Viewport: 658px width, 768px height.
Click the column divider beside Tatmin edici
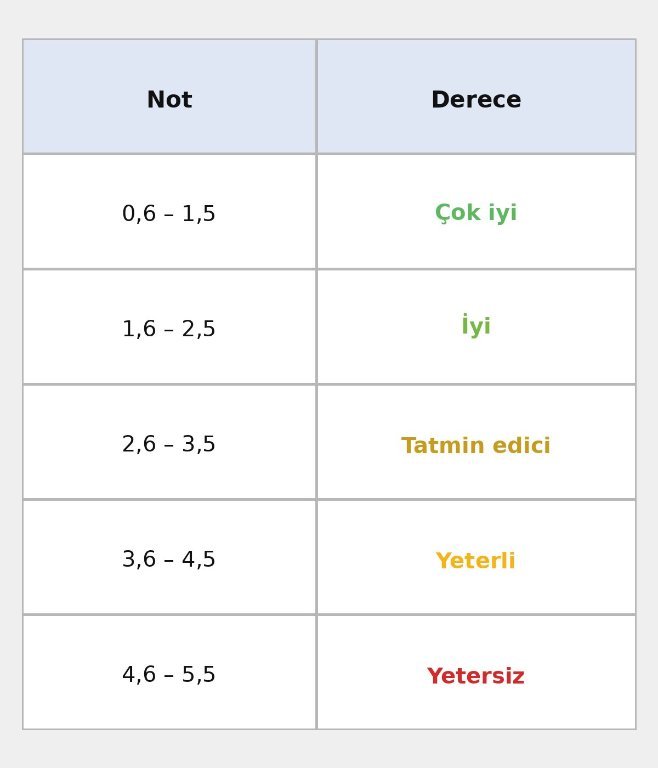316,442
